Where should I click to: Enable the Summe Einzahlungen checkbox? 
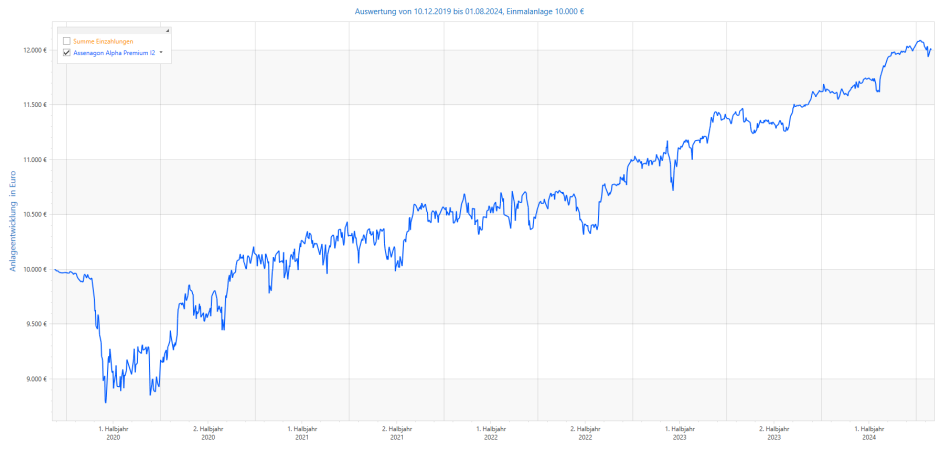pyautogui.click(x=66, y=41)
